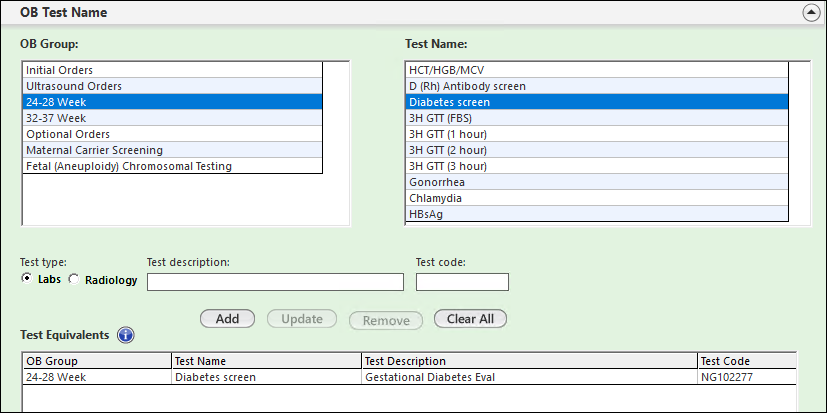Click the Add button
This screenshot has height=413, width=827.
pos(227,319)
